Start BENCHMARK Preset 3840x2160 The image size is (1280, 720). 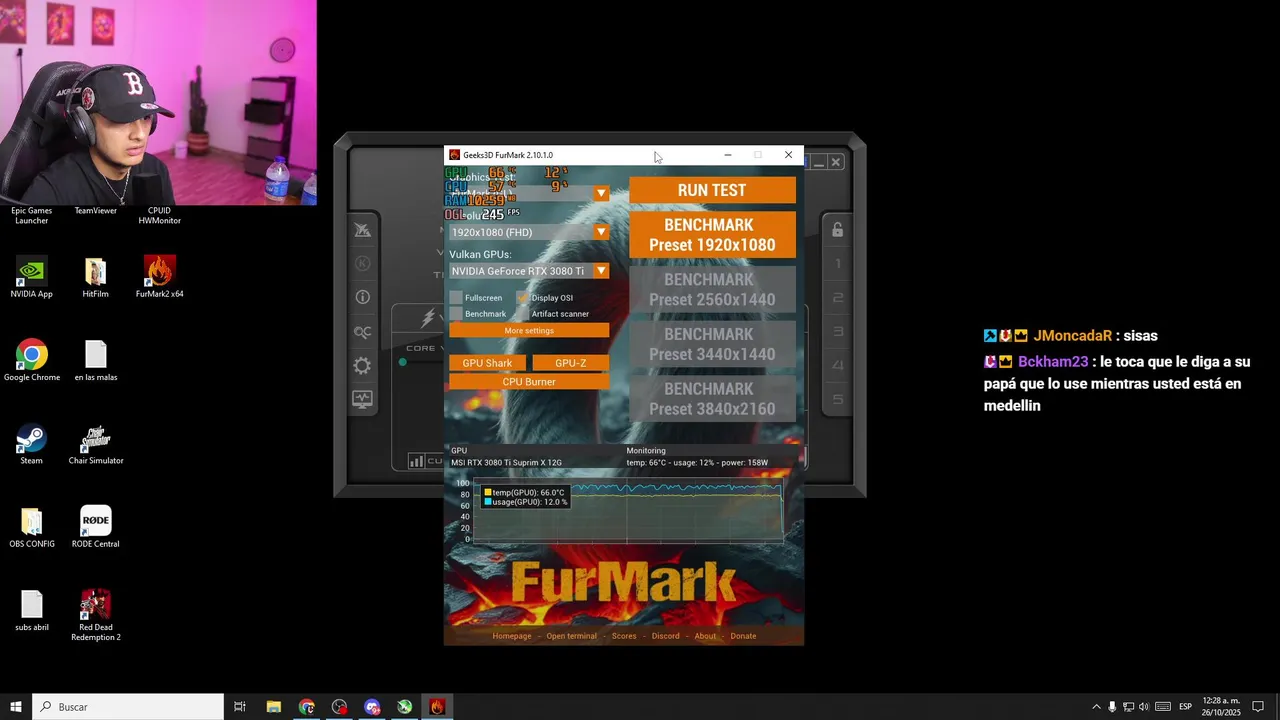(x=712, y=399)
